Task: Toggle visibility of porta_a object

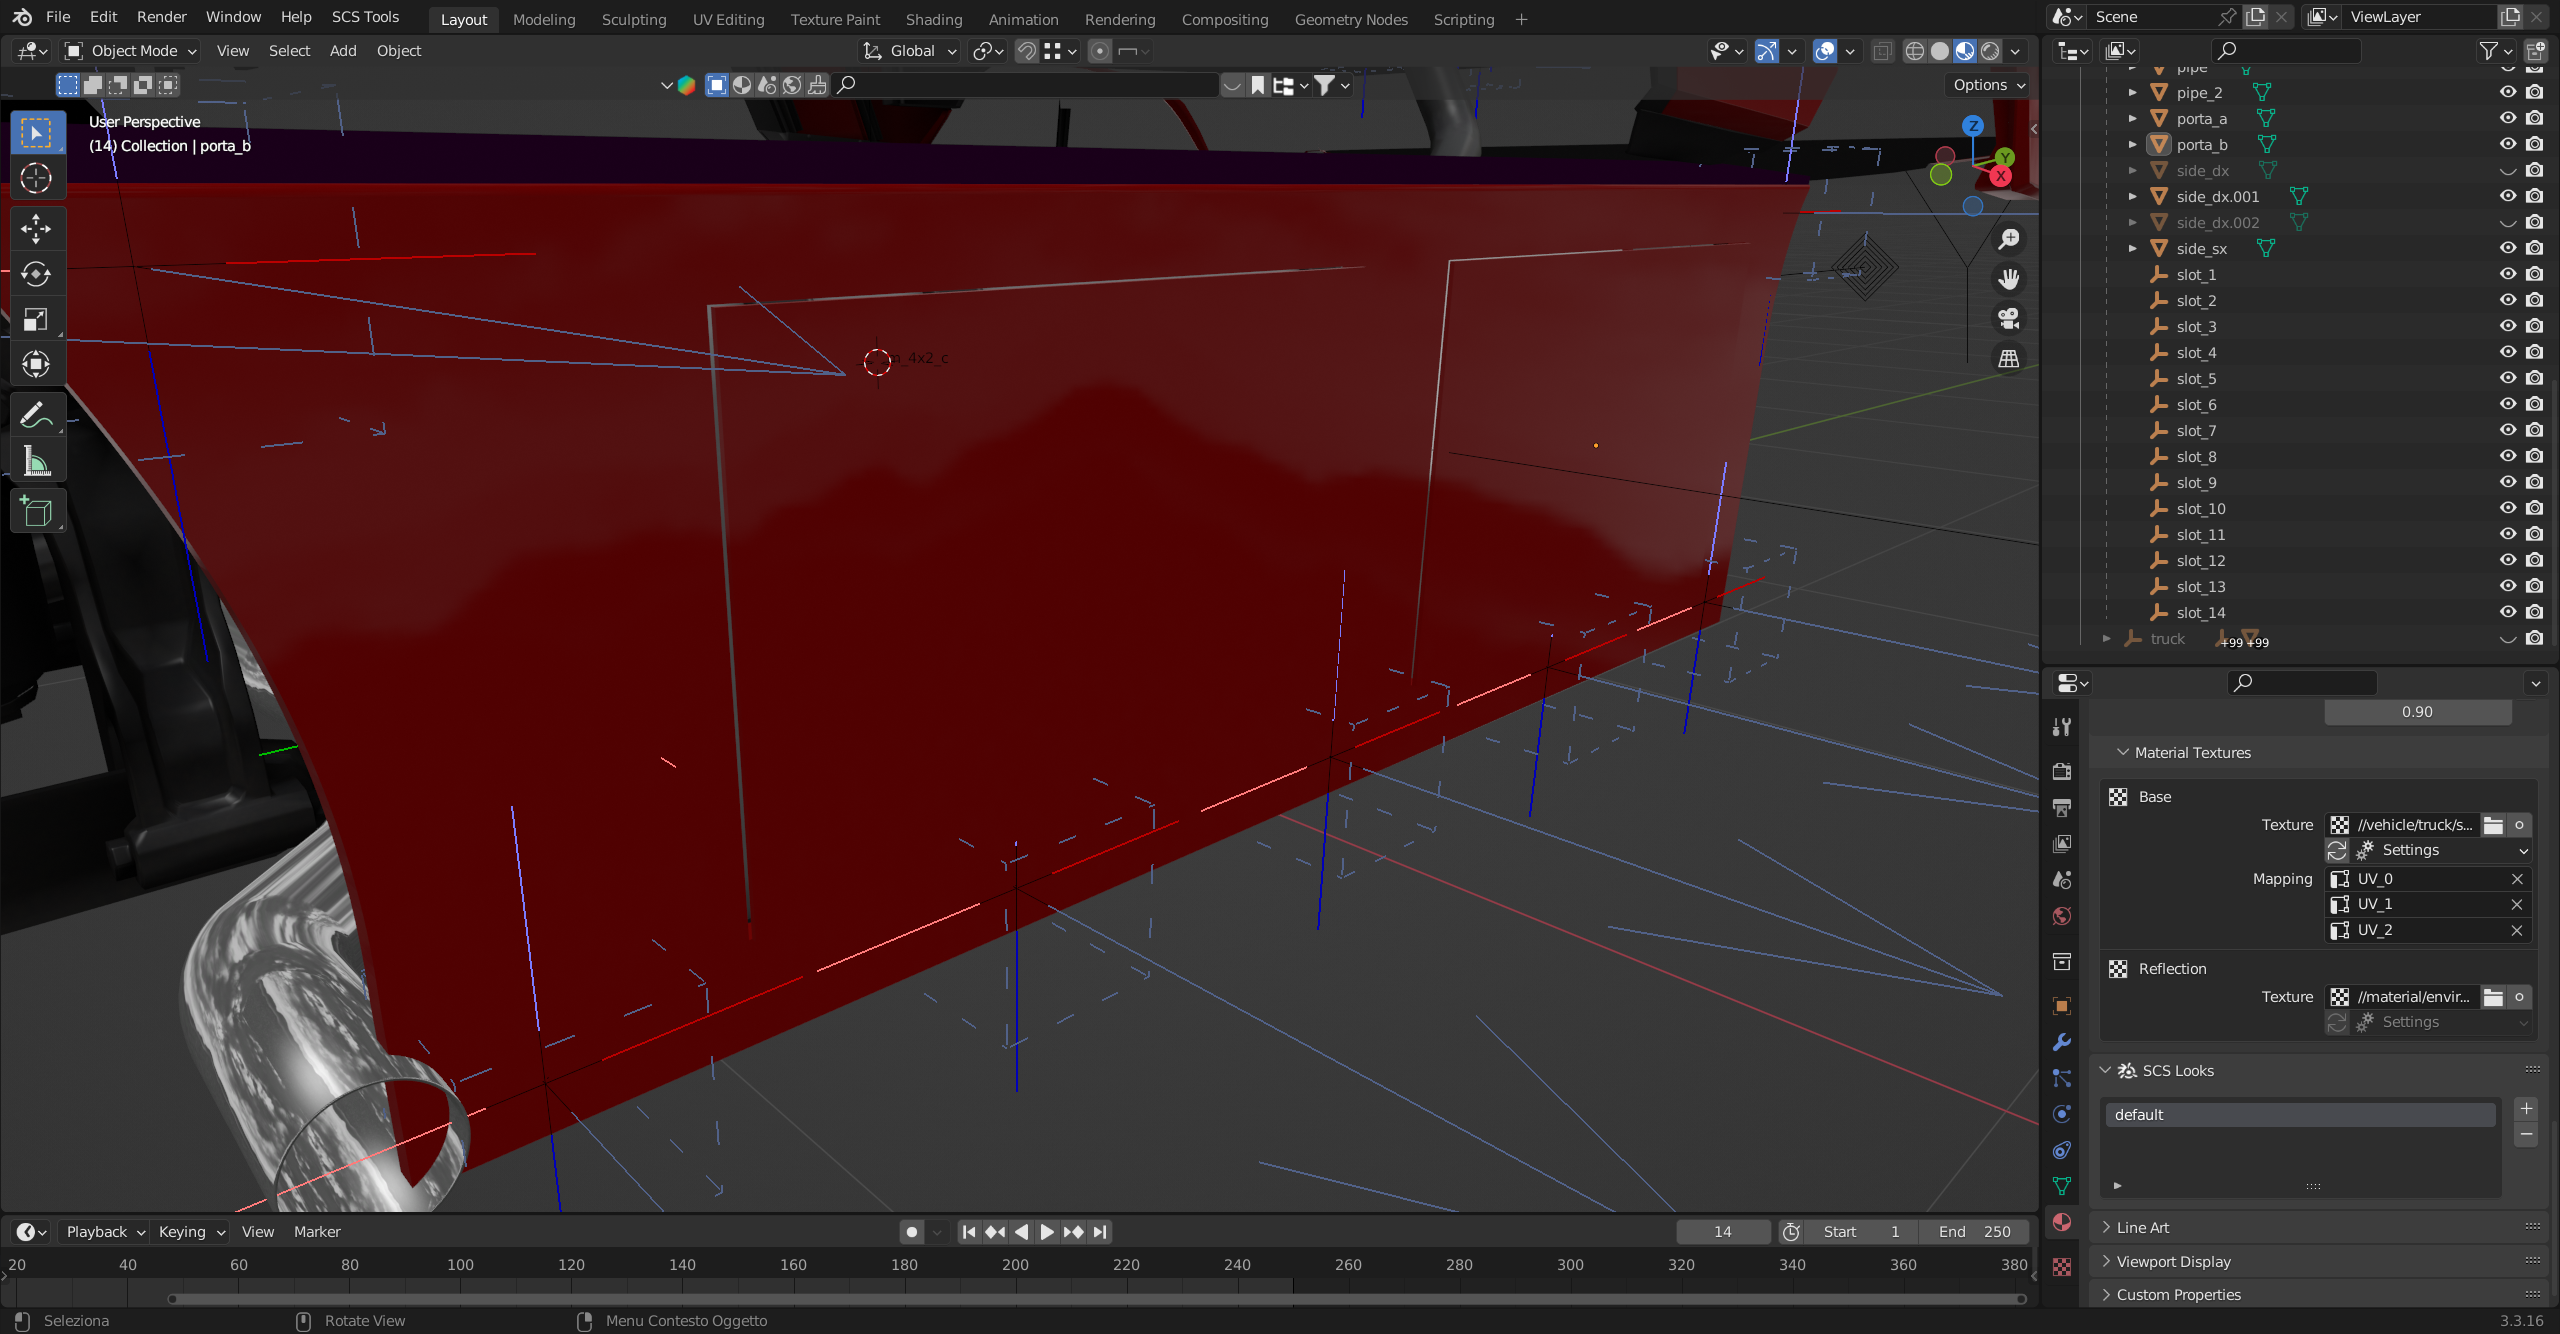Action: pos(2507,118)
